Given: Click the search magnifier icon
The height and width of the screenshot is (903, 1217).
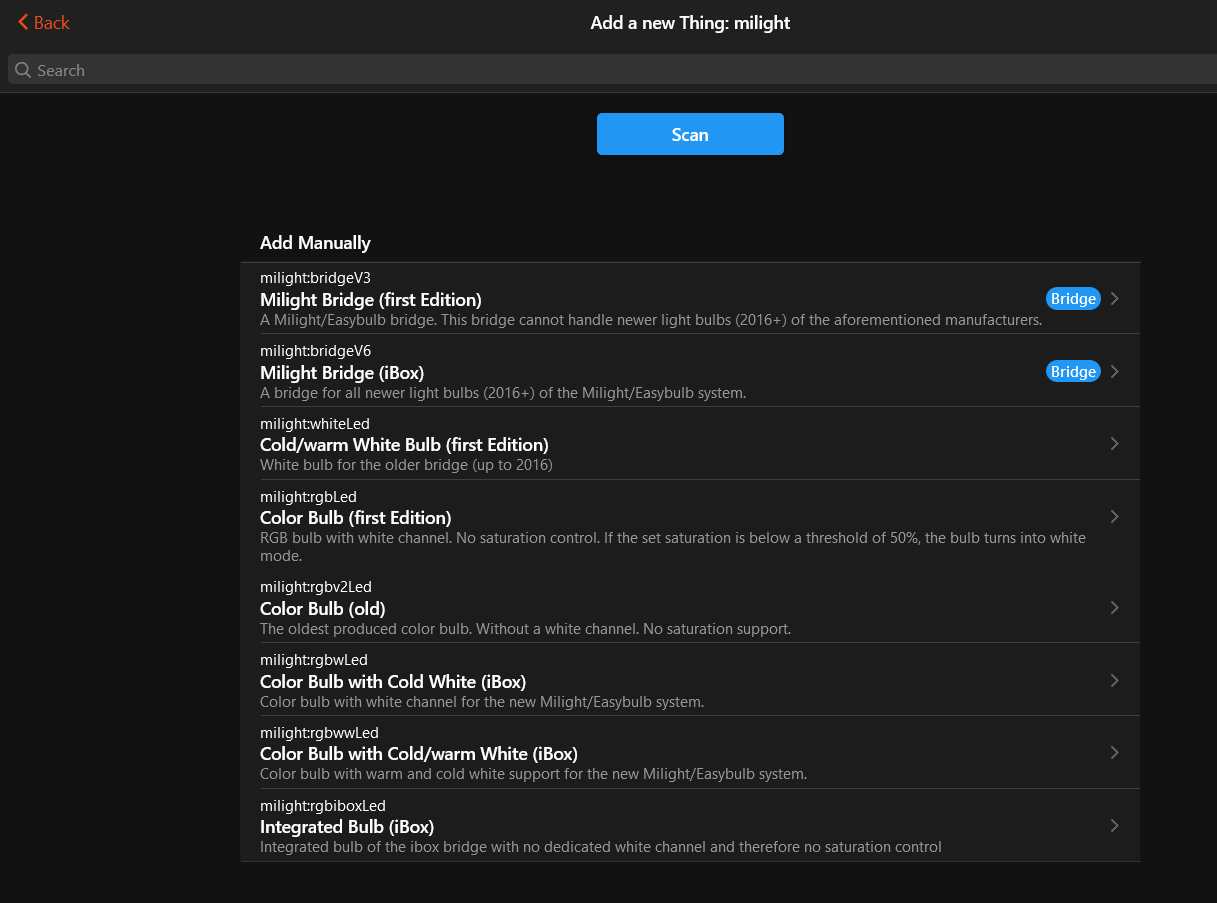Looking at the screenshot, I should (23, 70).
